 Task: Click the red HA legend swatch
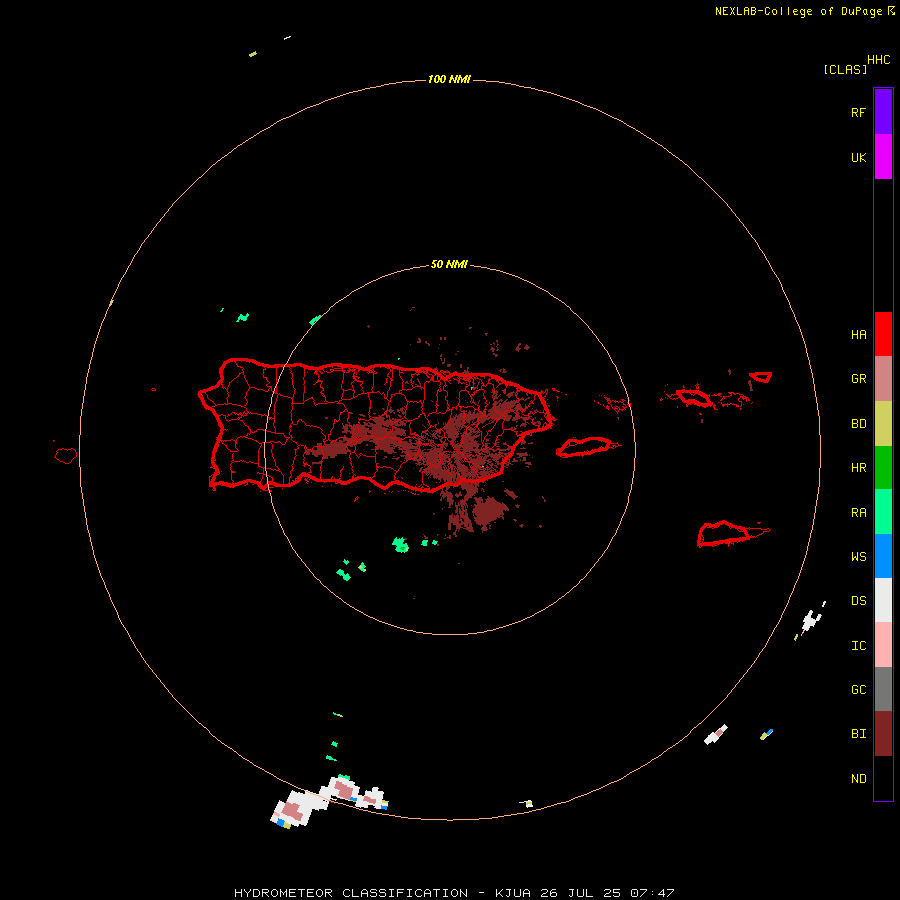point(883,334)
